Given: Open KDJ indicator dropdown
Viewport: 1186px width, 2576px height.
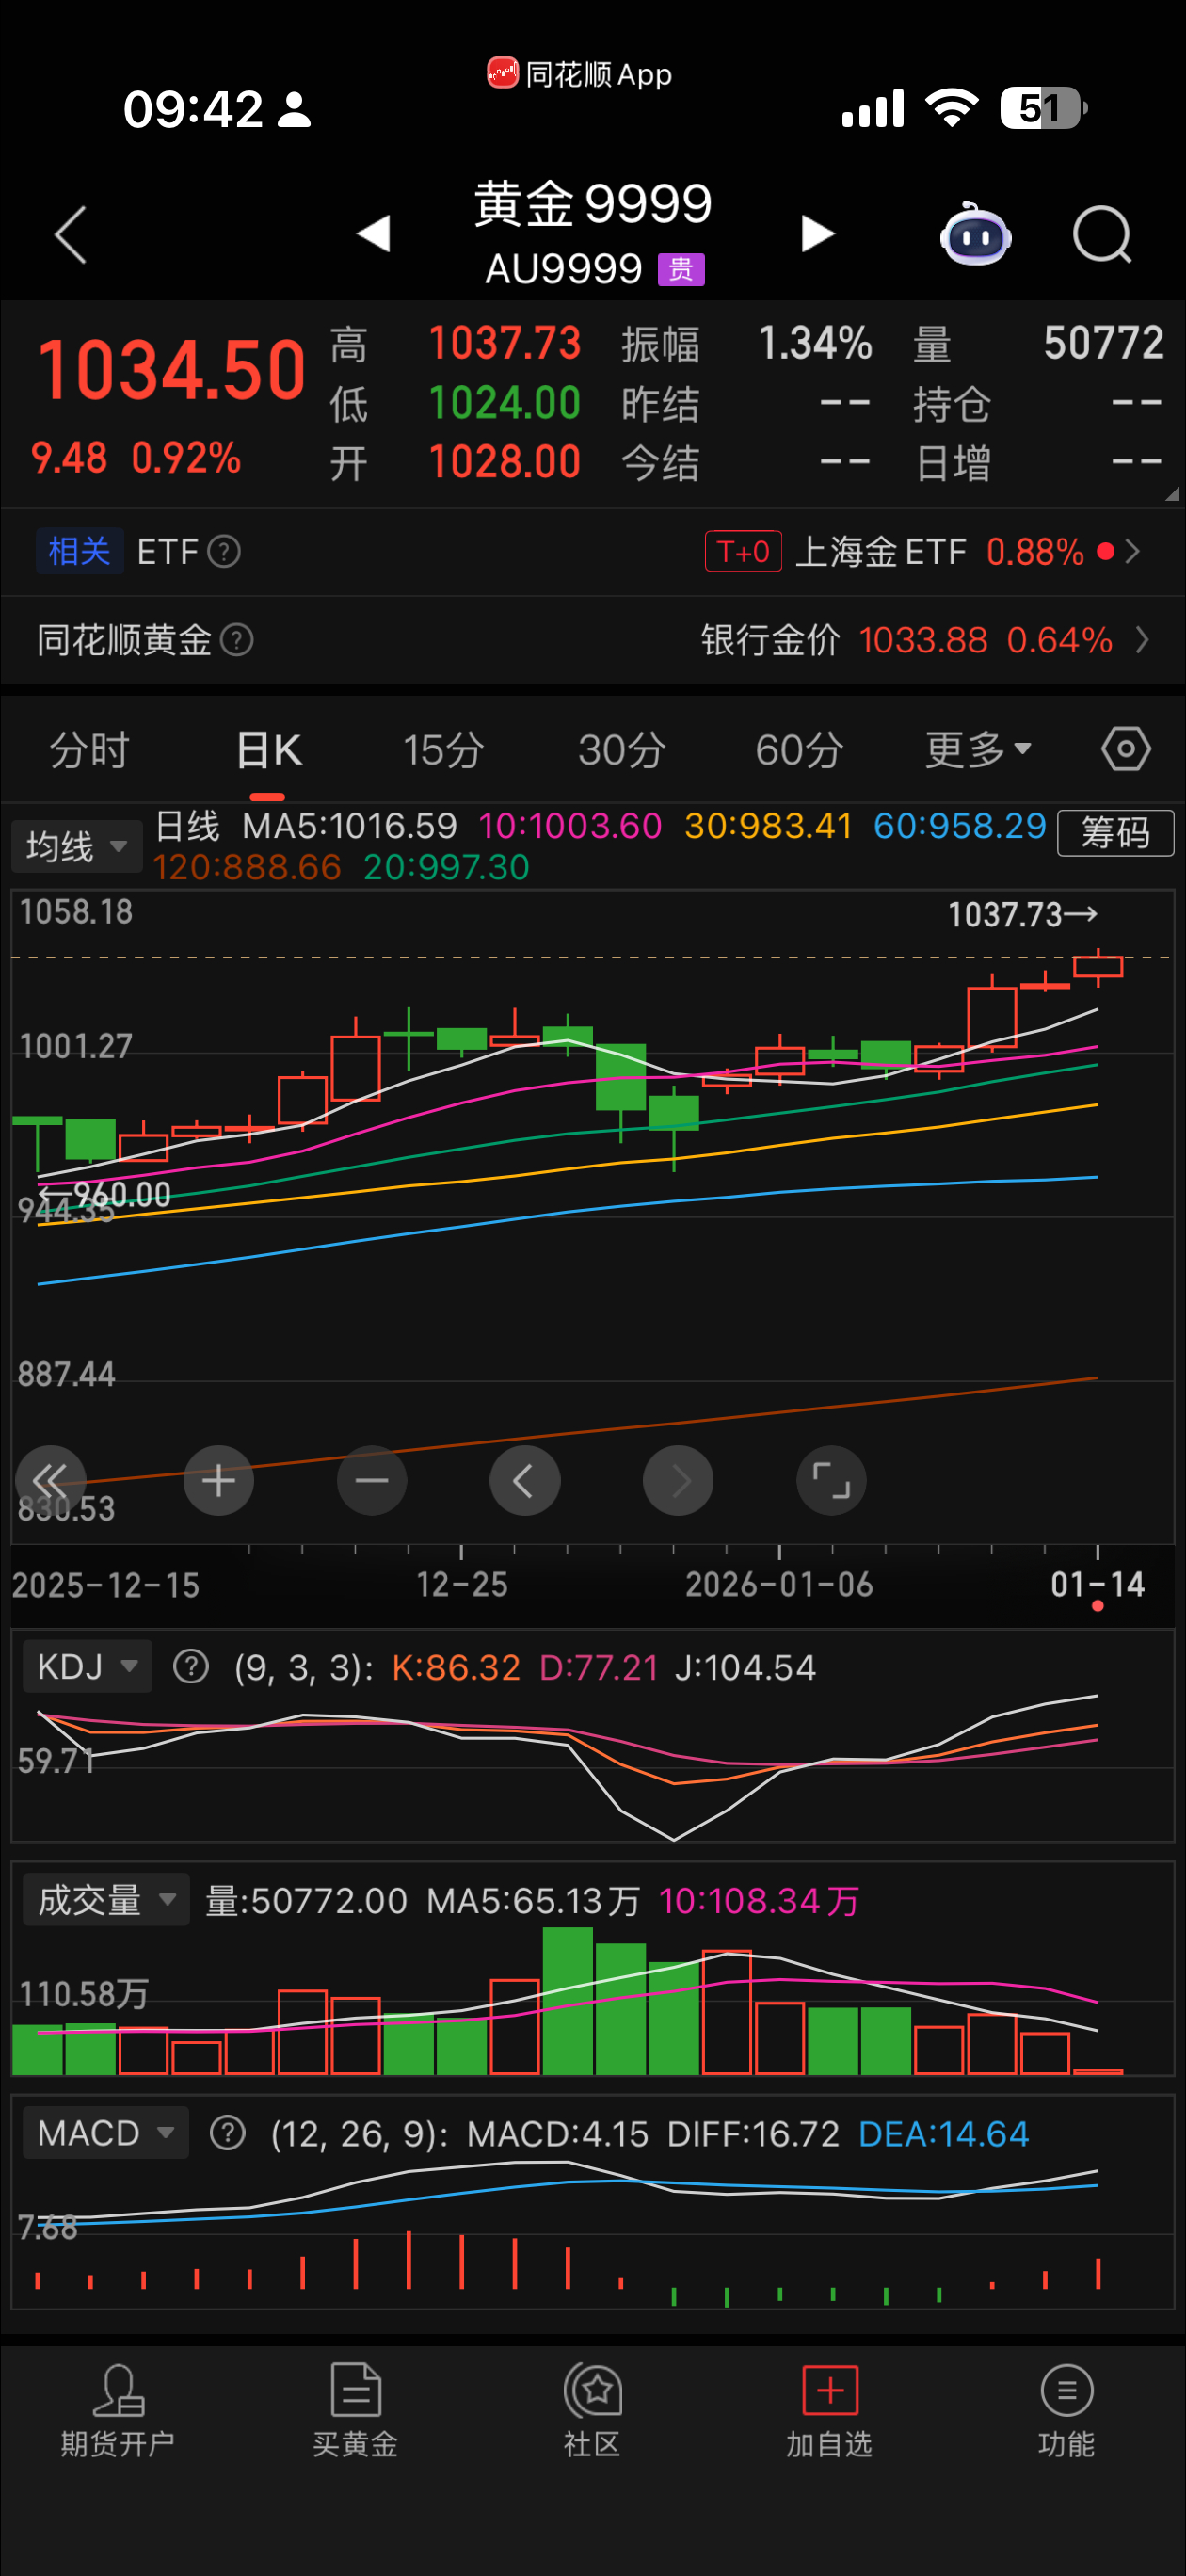Looking at the screenshot, I should (x=87, y=1666).
